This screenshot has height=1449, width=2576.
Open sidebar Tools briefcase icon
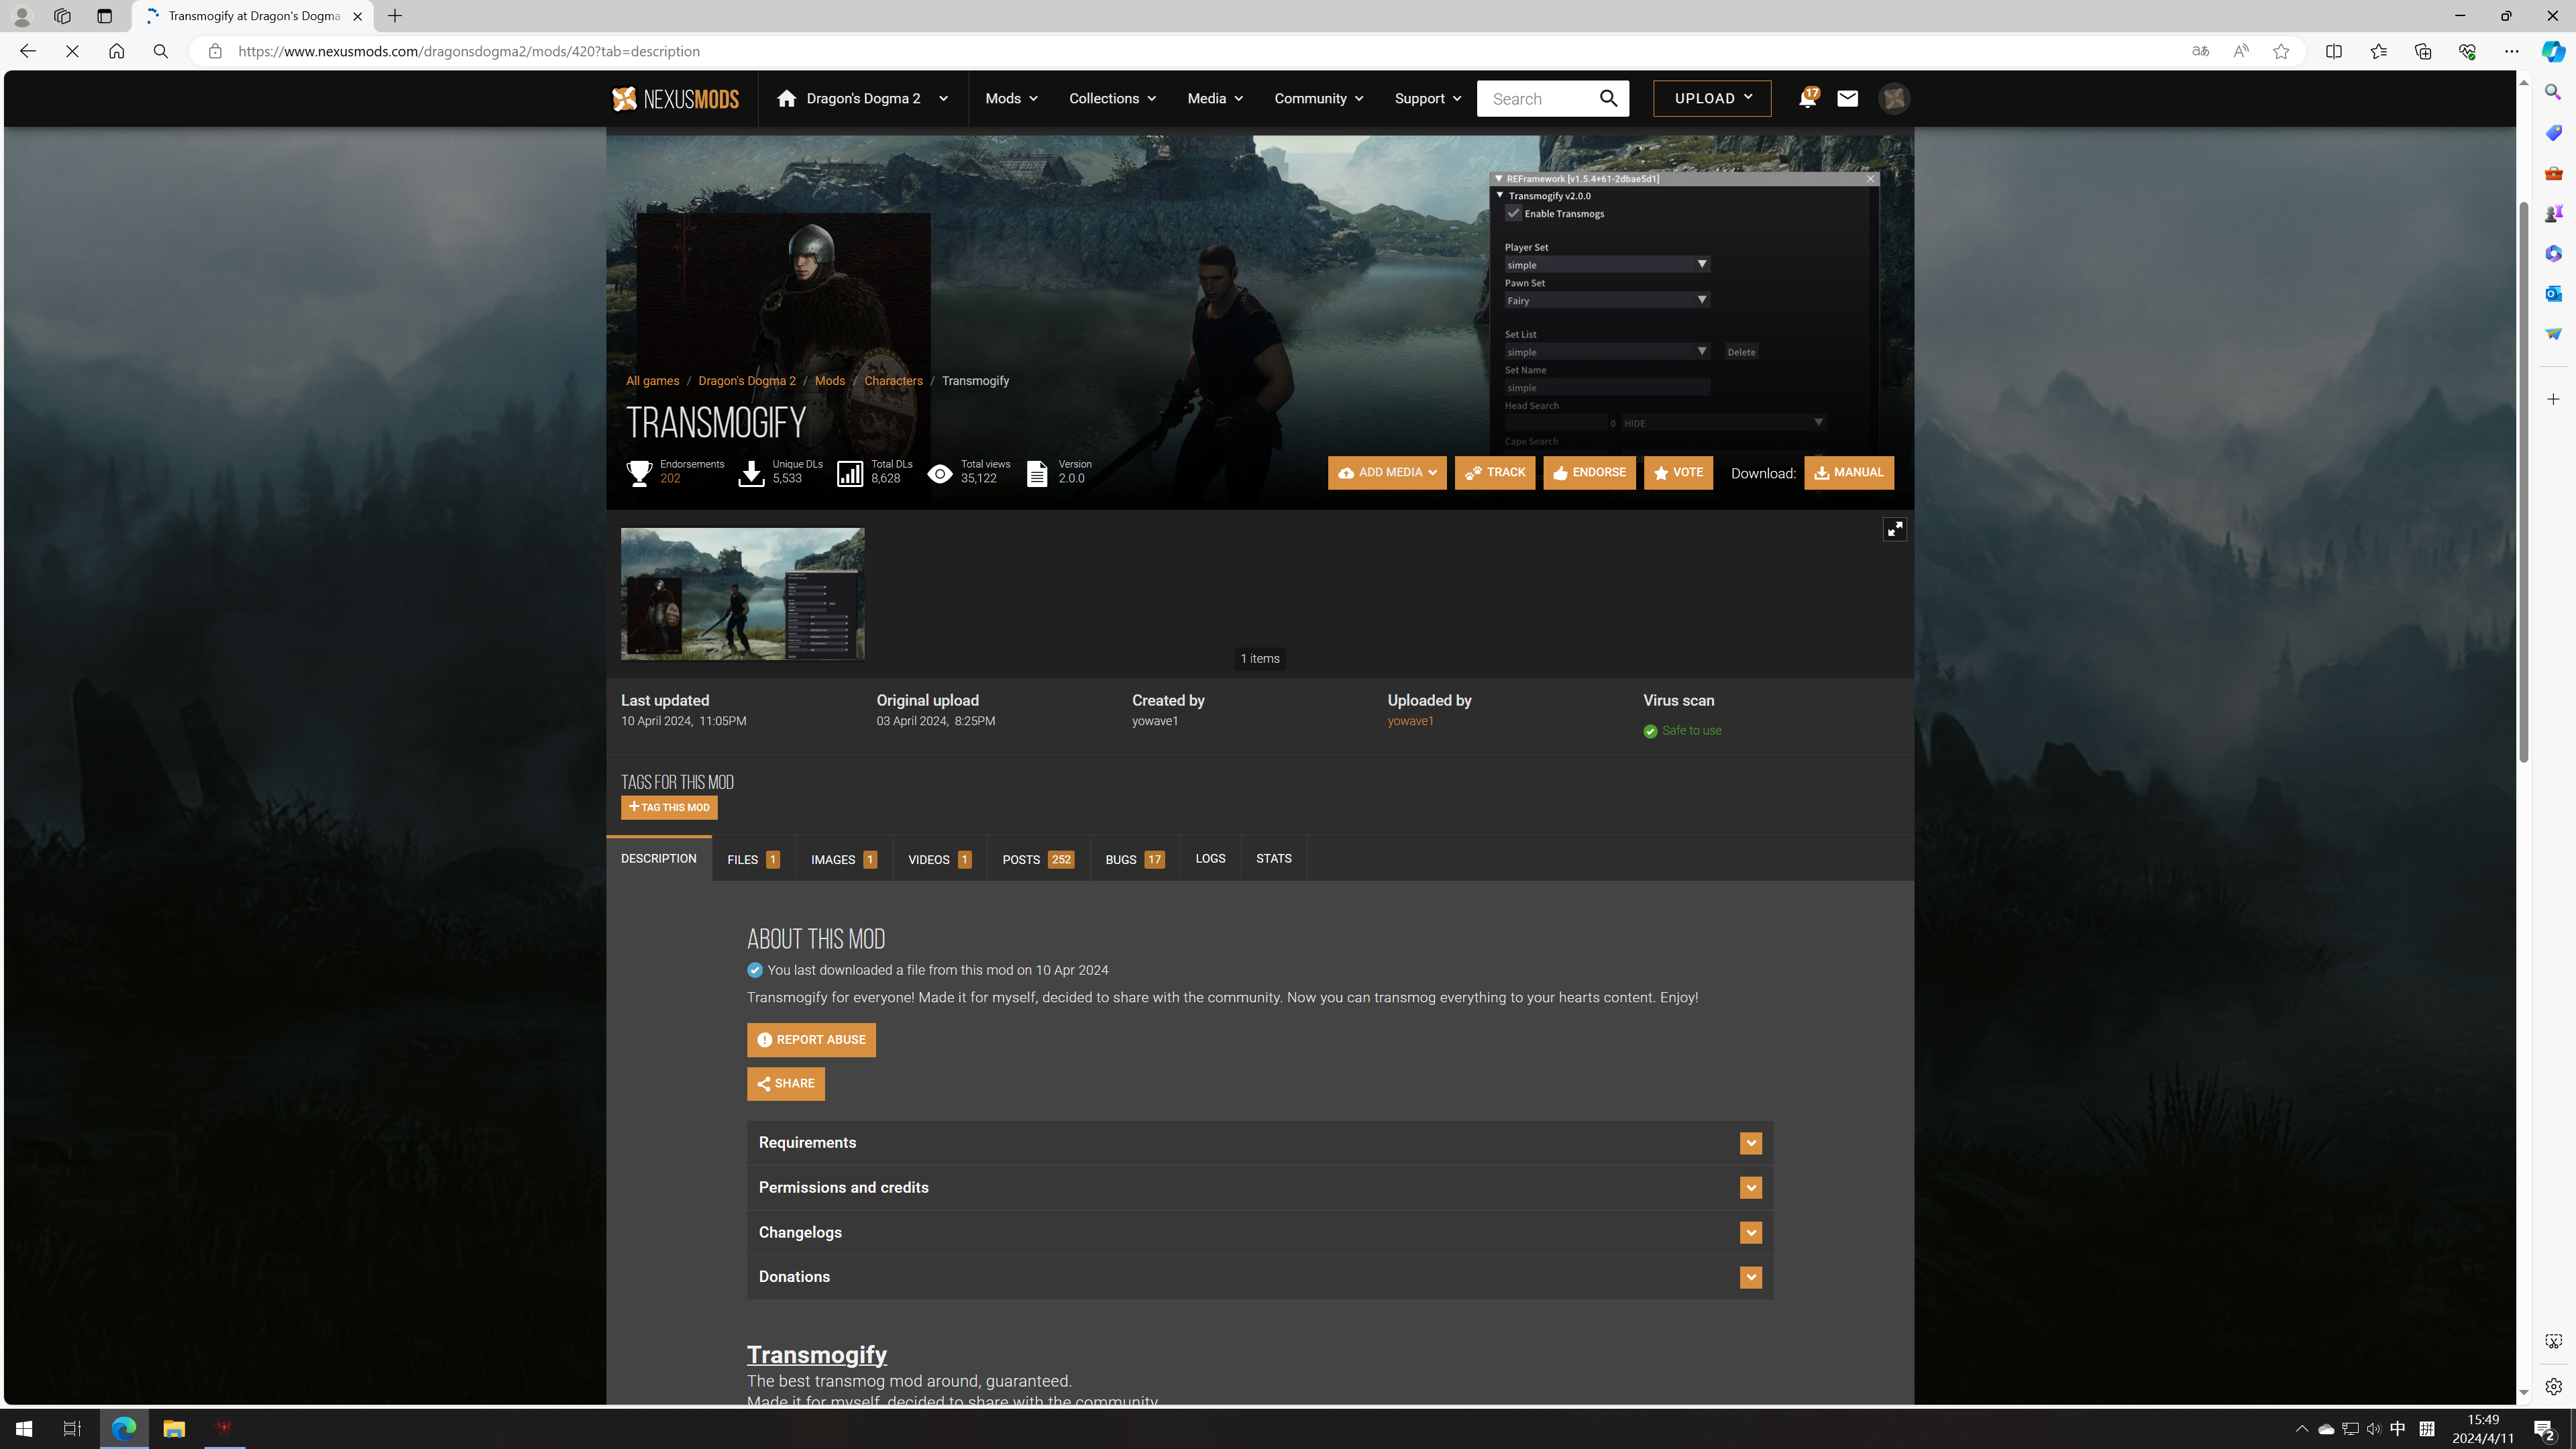[x=2553, y=173]
